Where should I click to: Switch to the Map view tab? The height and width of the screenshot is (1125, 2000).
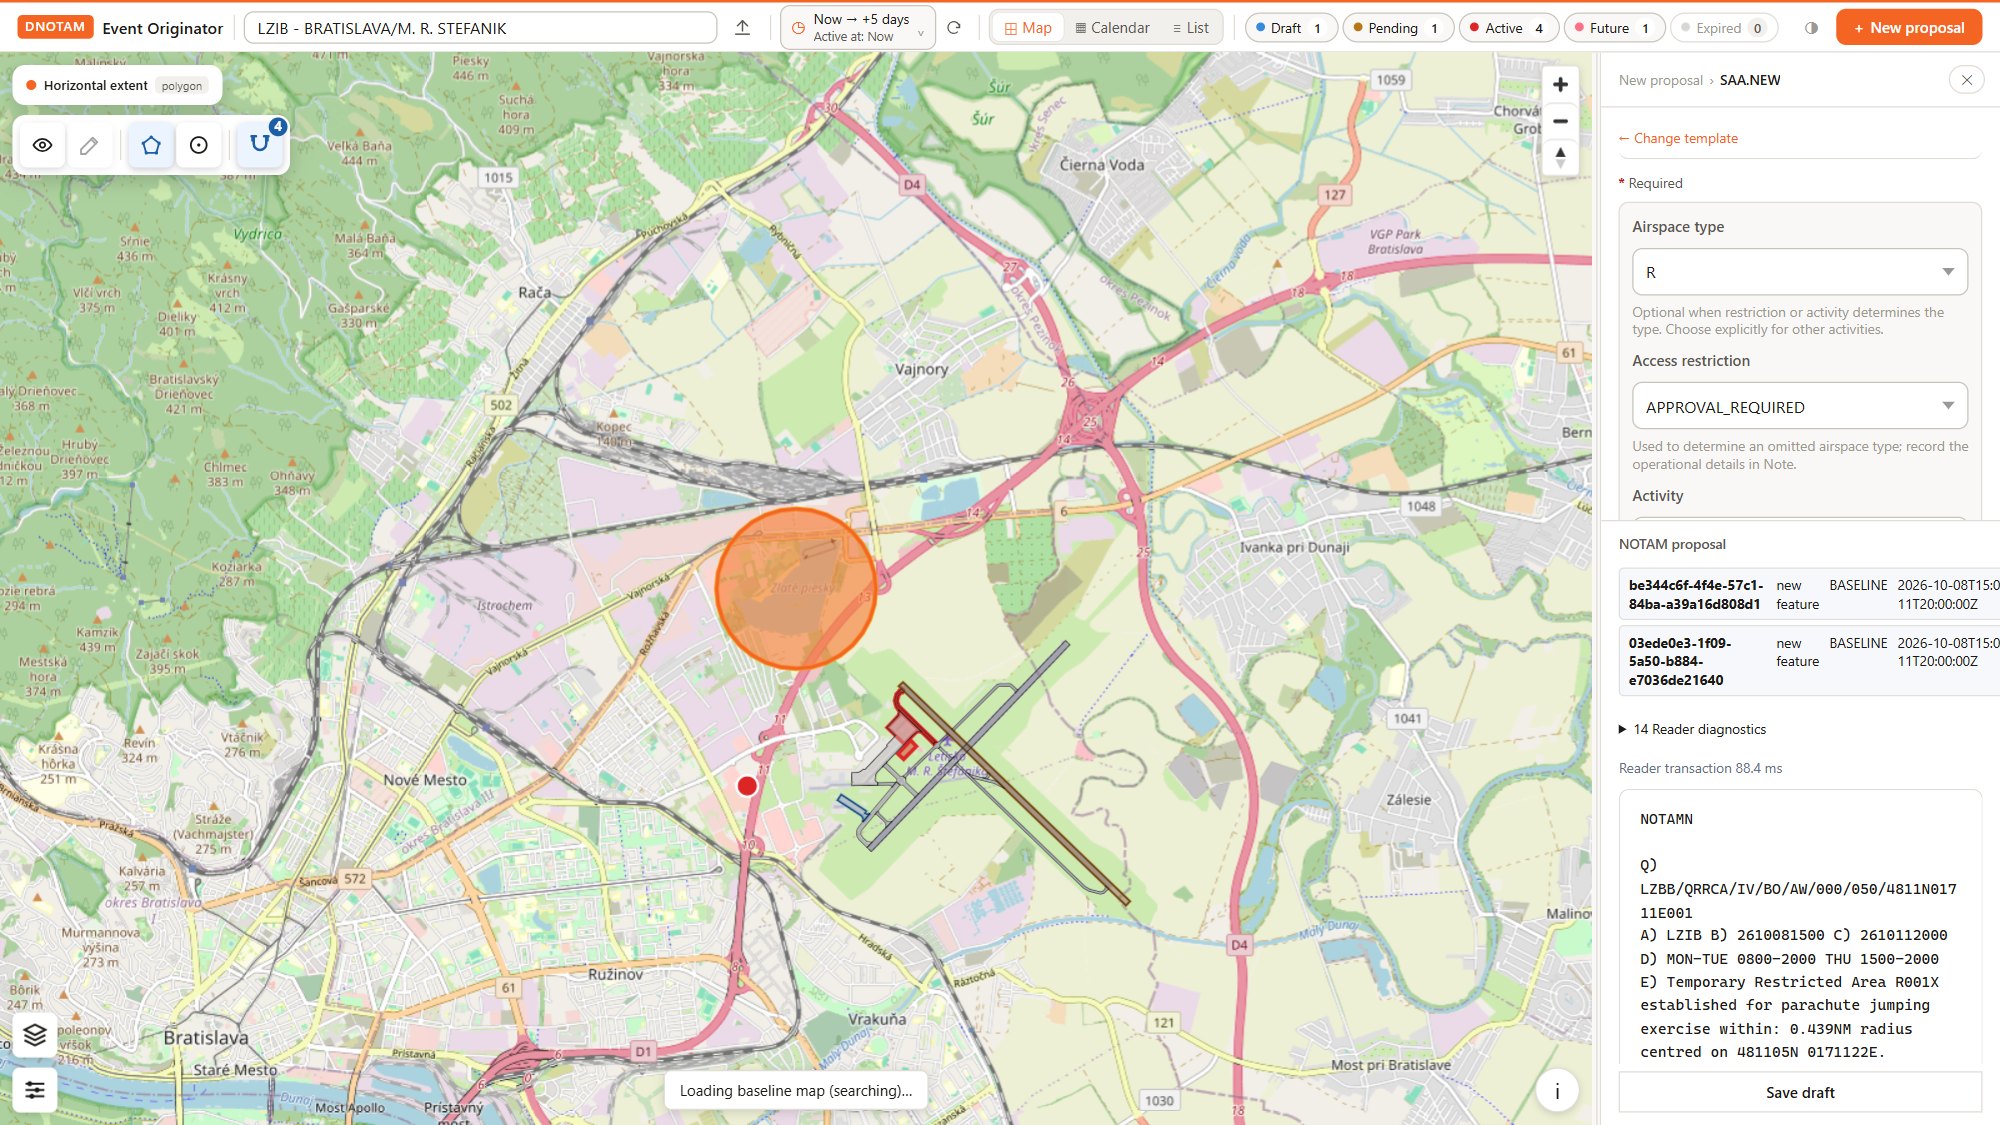pos(1028,28)
